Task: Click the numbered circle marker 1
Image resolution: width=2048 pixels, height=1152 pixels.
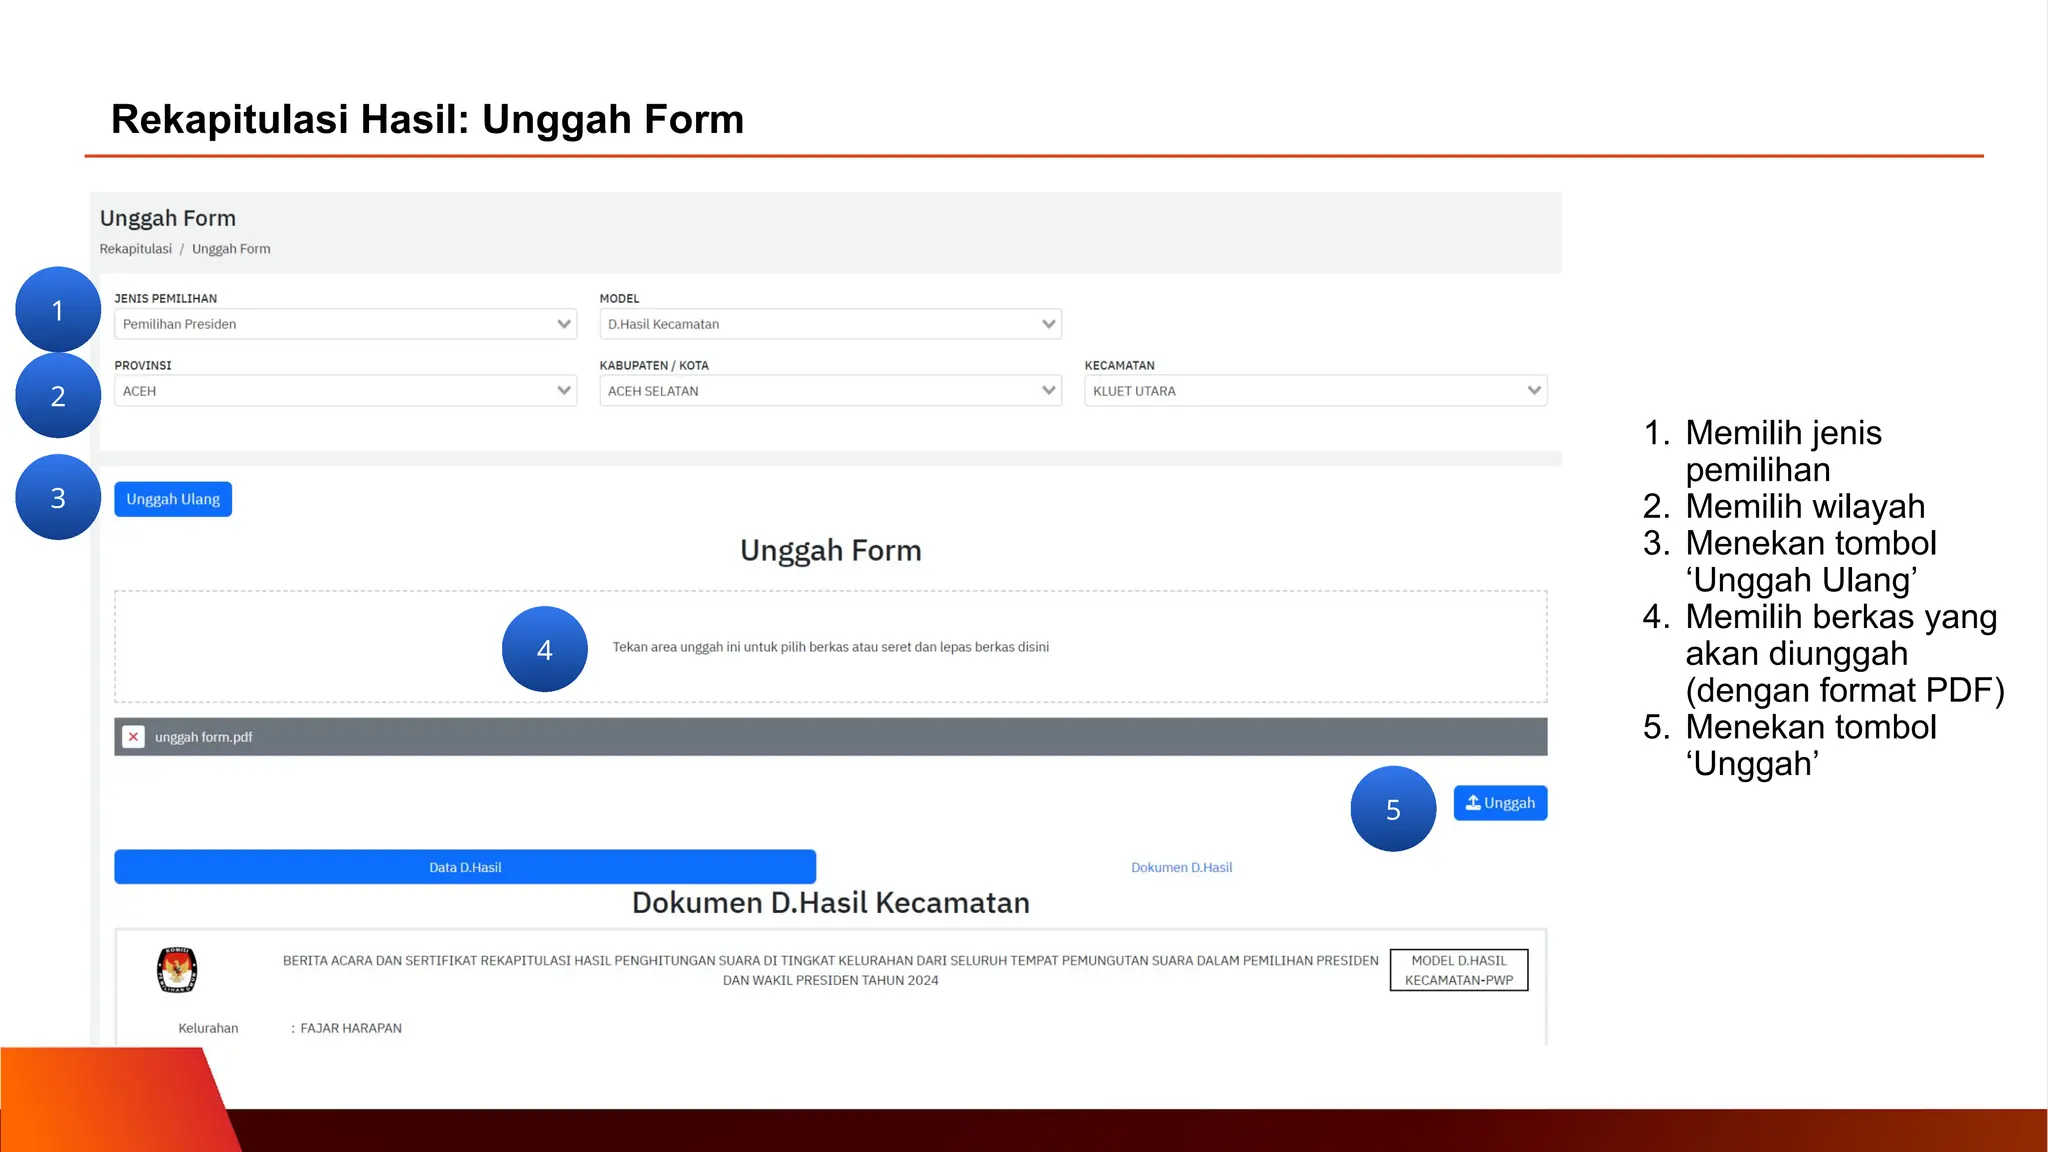Action: click(x=58, y=310)
